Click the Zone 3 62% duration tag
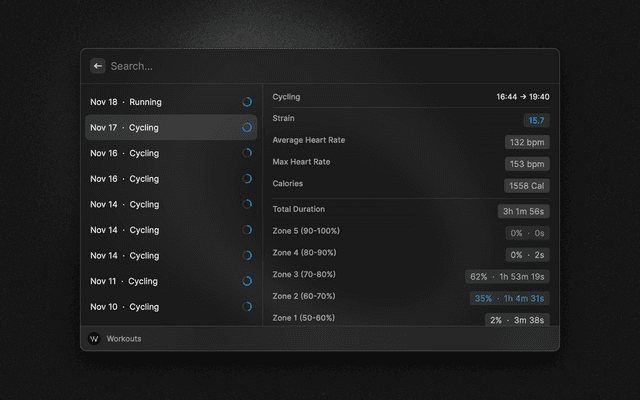The image size is (640, 400). click(507, 277)
